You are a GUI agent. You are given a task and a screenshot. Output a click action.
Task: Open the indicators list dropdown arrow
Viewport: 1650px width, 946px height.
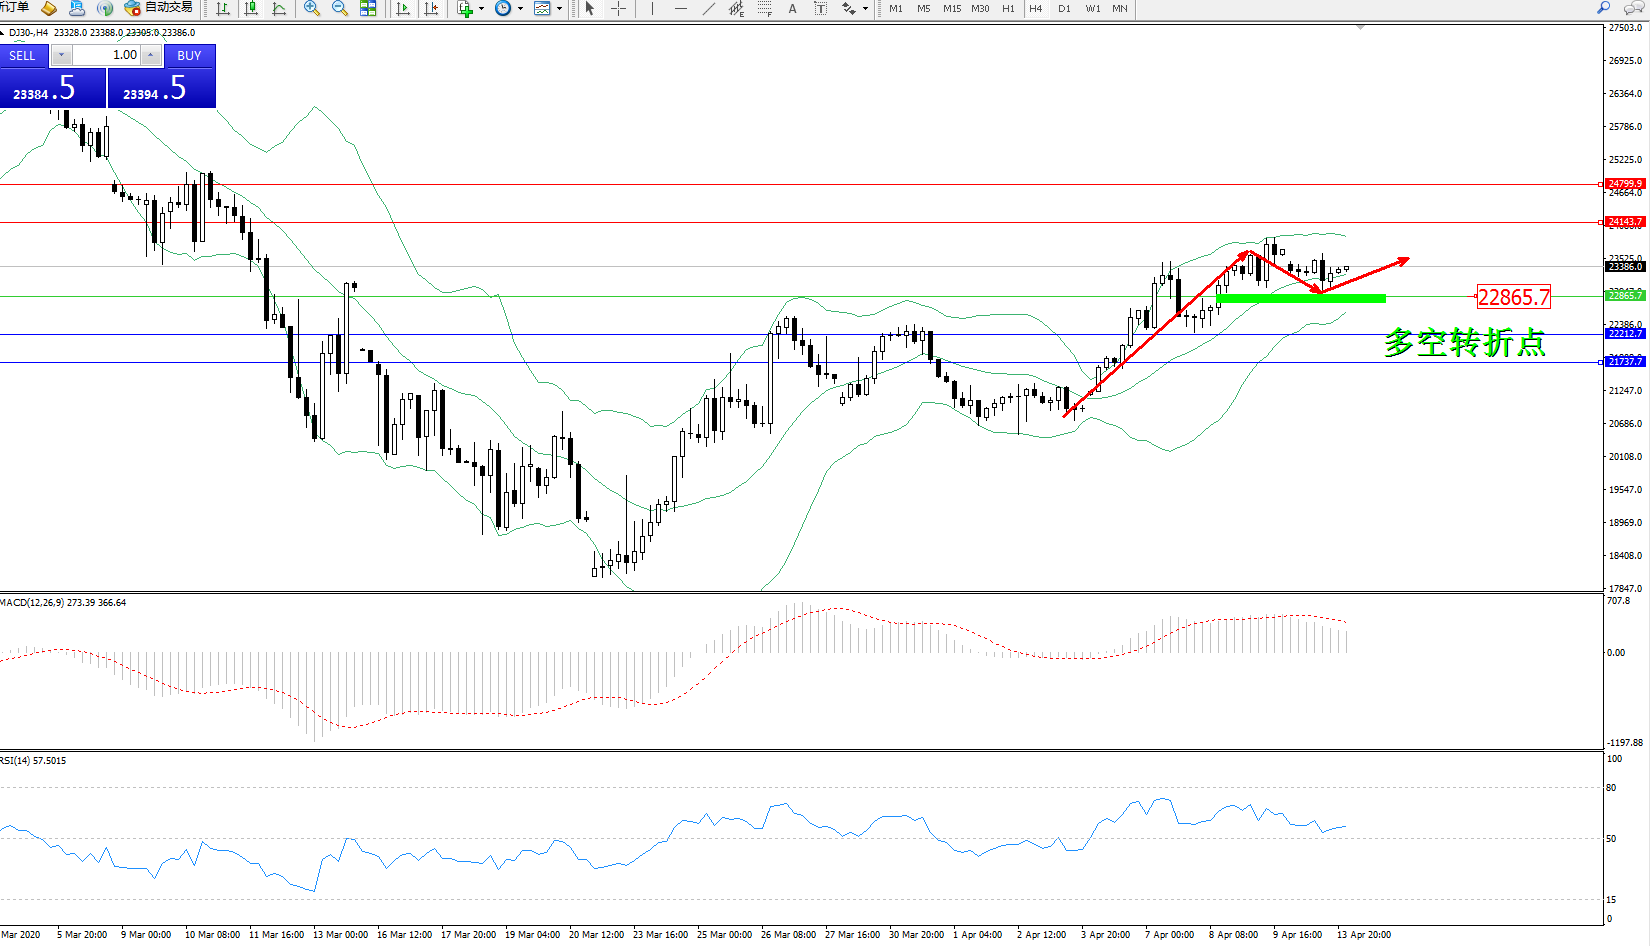[x=482, y=9]
